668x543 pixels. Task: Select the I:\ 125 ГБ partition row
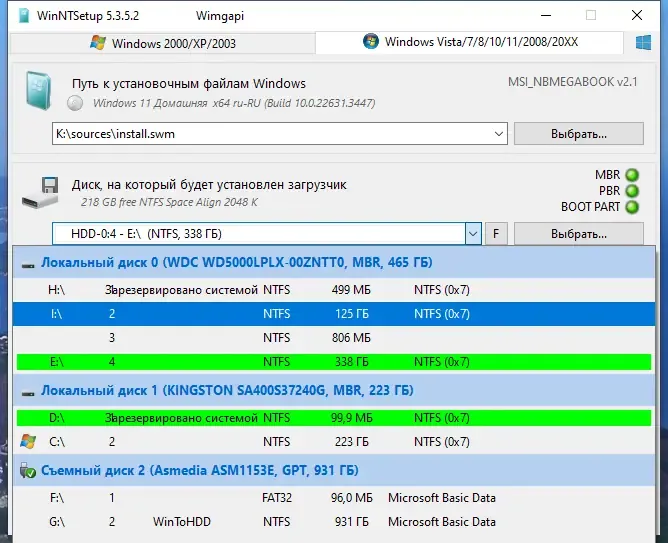tap(334, 314)
